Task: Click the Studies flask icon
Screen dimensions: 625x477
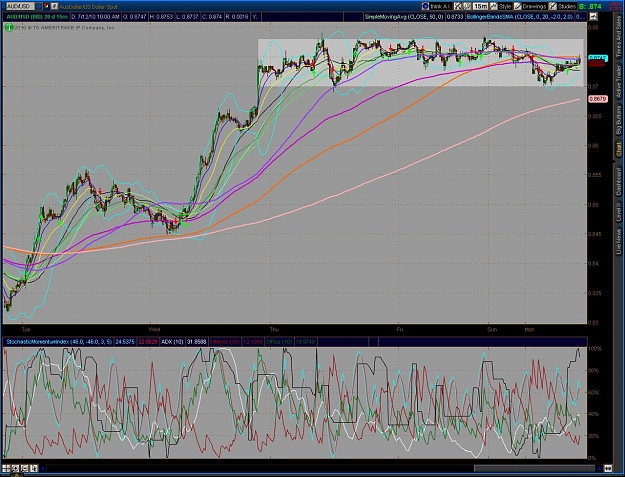Action: click(553, 6)
